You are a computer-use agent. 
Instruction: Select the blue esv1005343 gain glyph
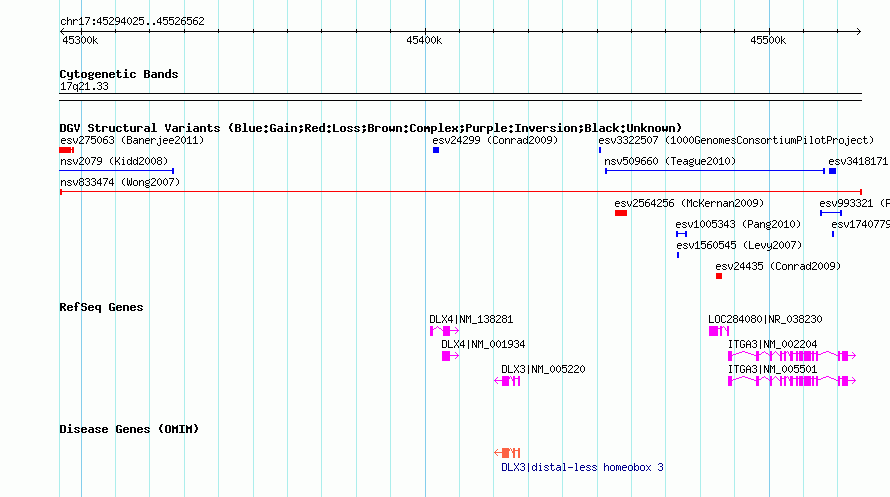tap(682, 234)
